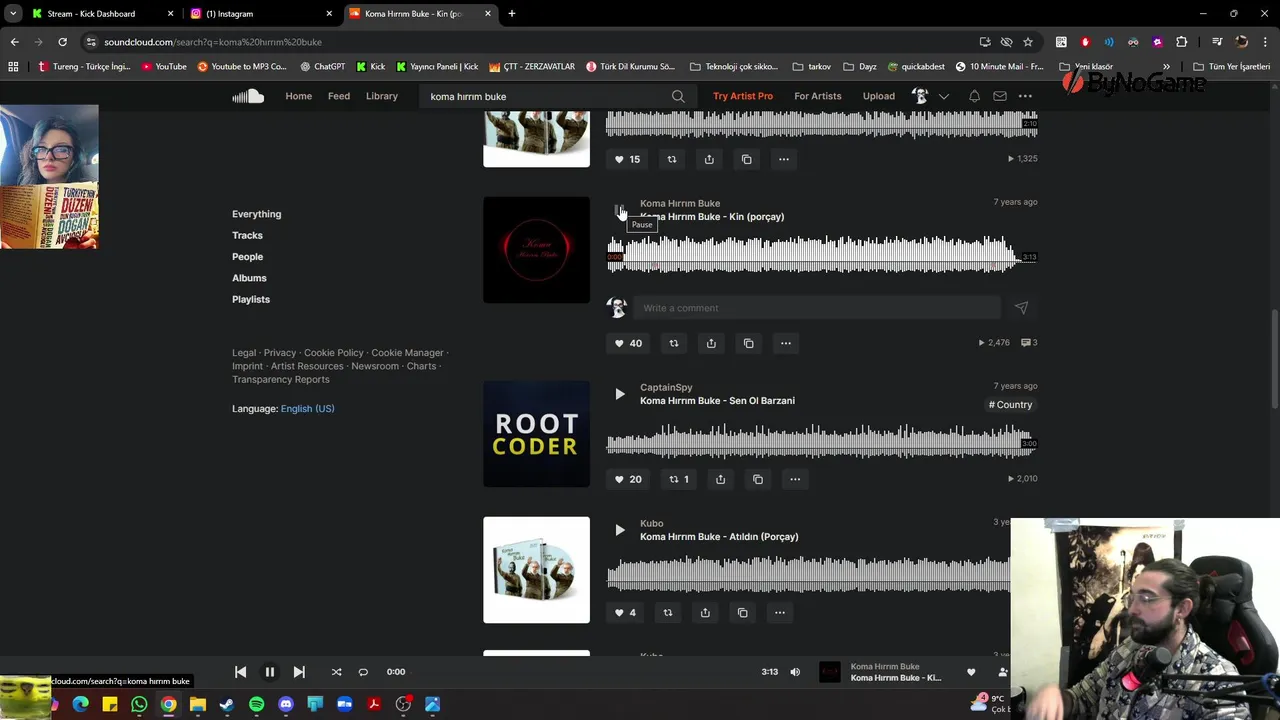This screenshot has height=720, width=1280.
Task: Send comment arrow in comment box
Action: tap(1021, 308)
